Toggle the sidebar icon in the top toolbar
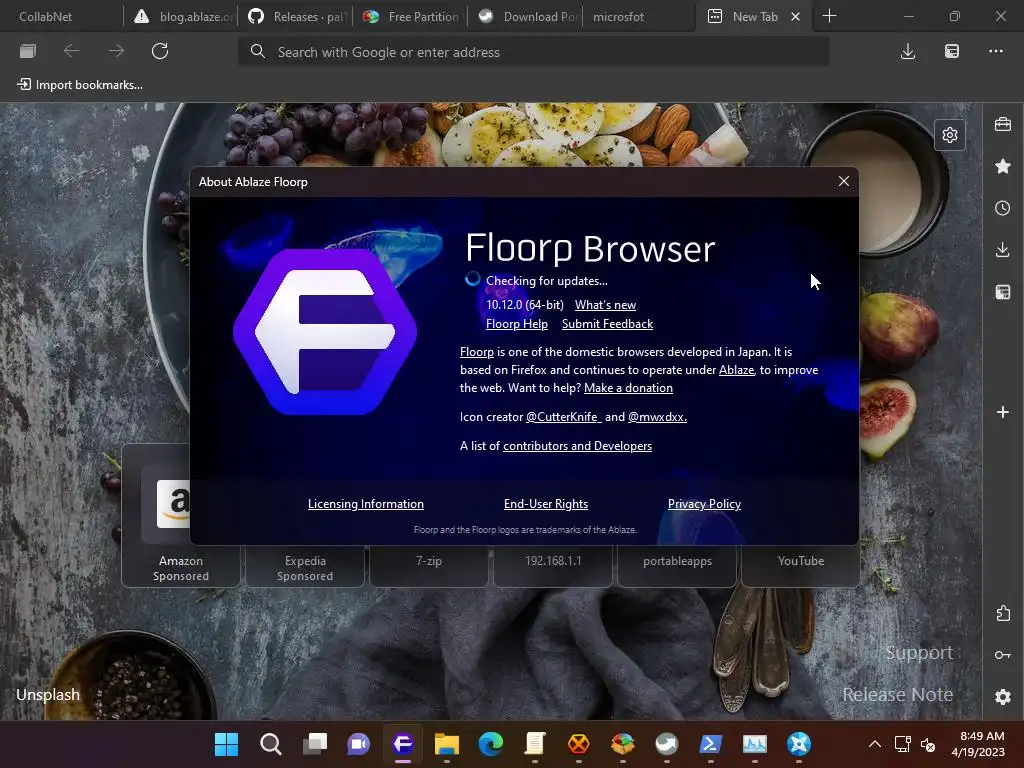This screenshot has width=1024, height=768. 952,52
